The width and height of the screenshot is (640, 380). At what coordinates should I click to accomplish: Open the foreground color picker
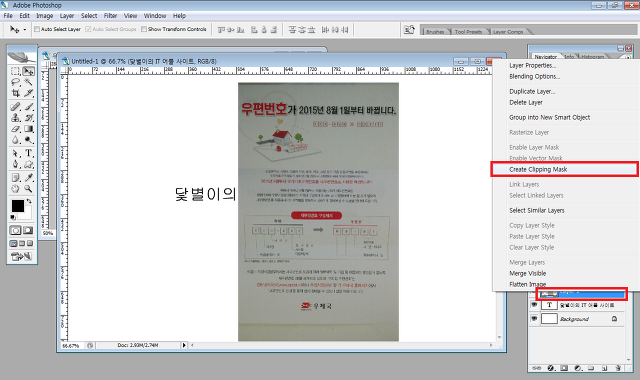[x=18, y=206]
